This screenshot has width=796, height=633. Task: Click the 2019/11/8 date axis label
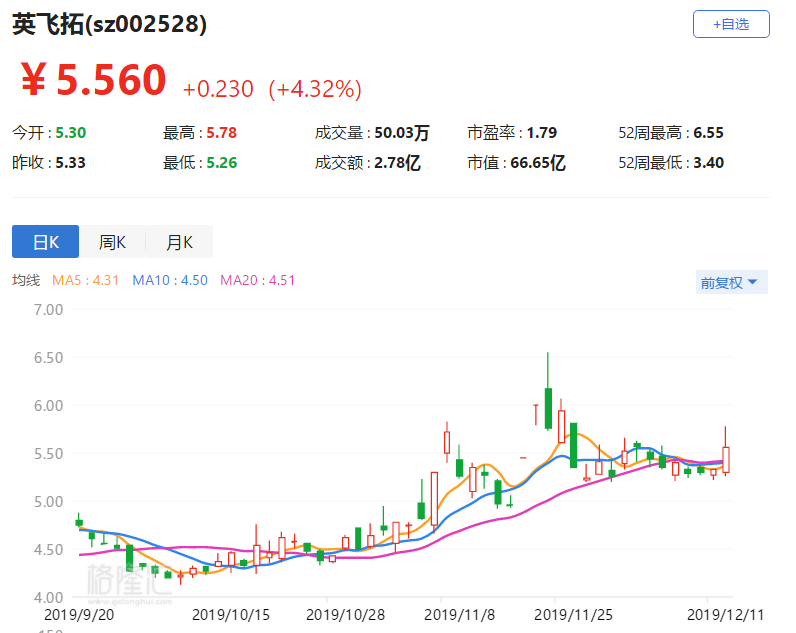coord(459,615)
